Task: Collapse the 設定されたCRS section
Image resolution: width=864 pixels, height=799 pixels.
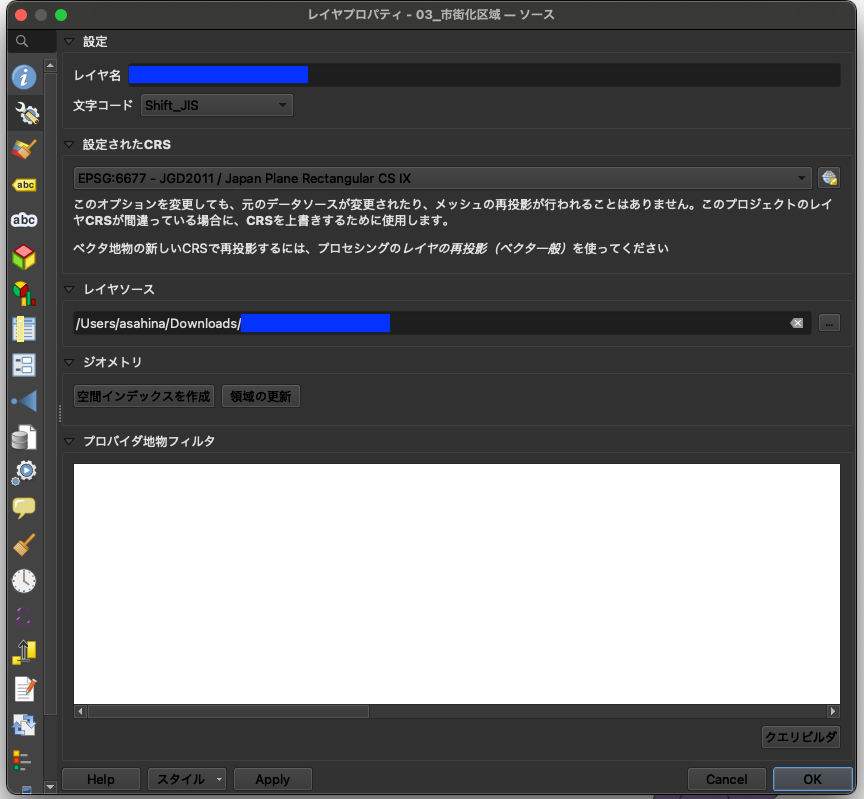Action: 68,144
